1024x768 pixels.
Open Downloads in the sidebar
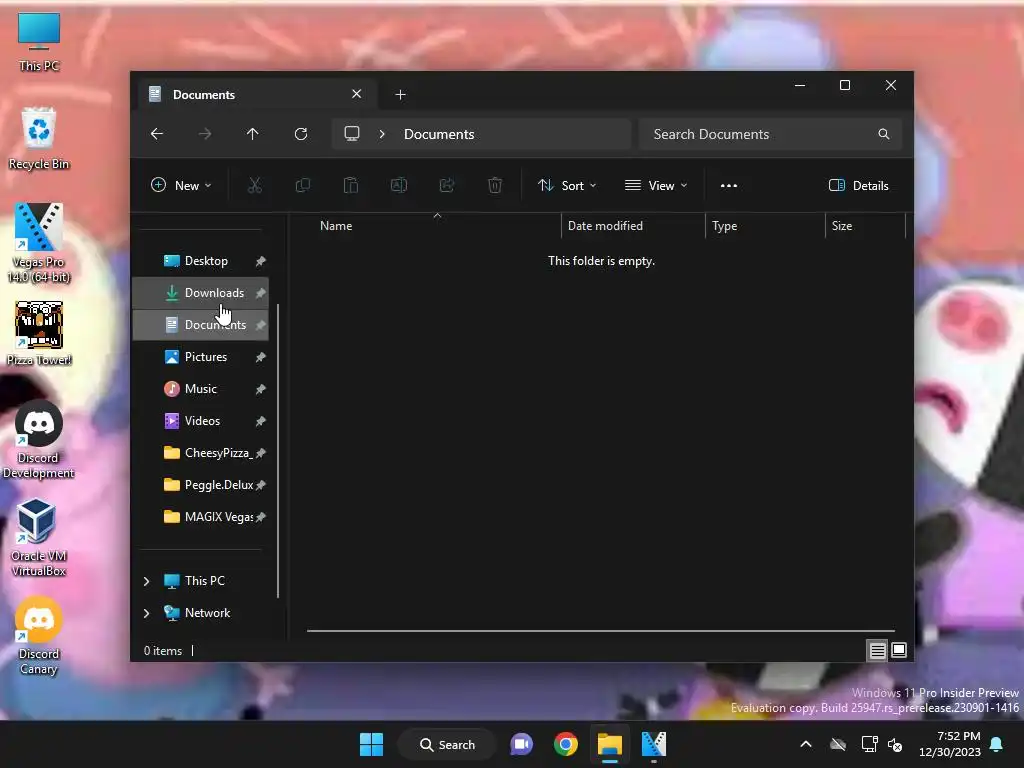pyautogui.click(x=200, y=293)
